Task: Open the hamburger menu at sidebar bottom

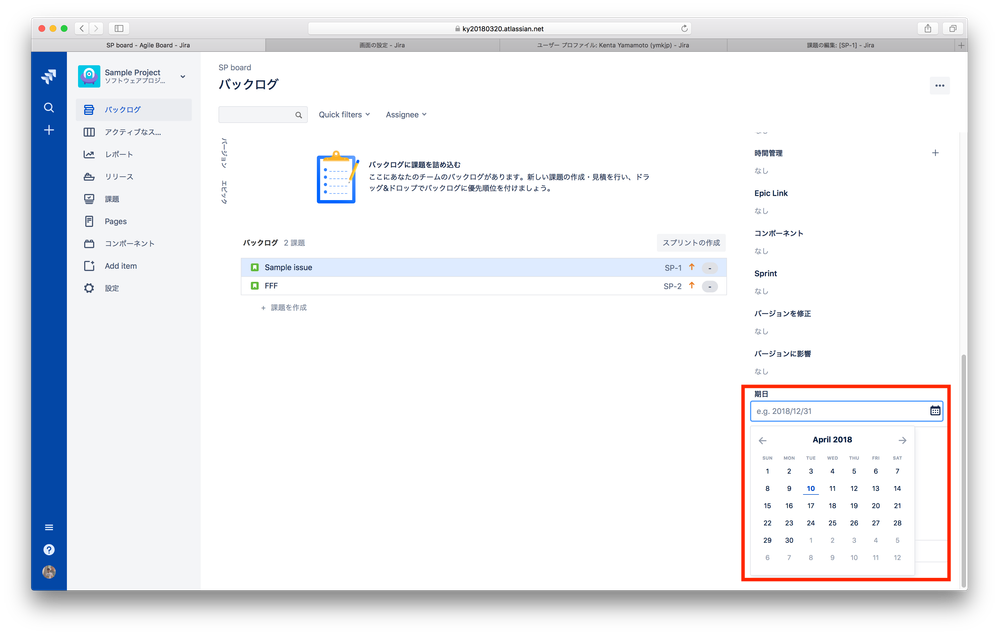Action: click(48, 527)
